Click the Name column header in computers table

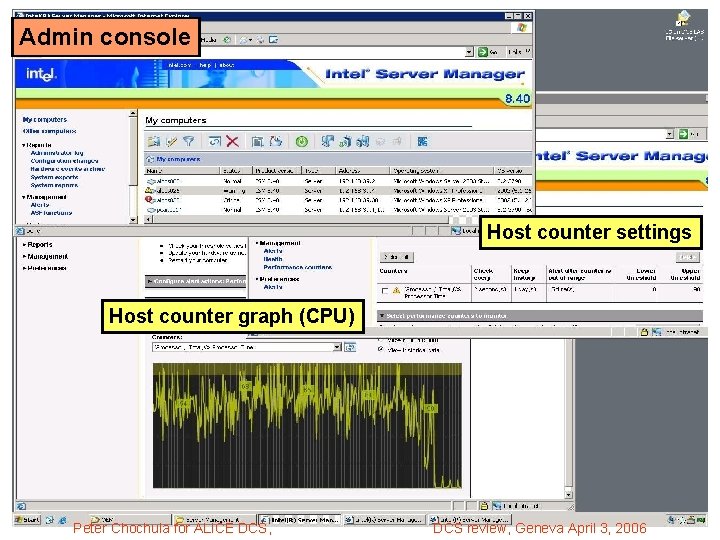click(182, 171)
